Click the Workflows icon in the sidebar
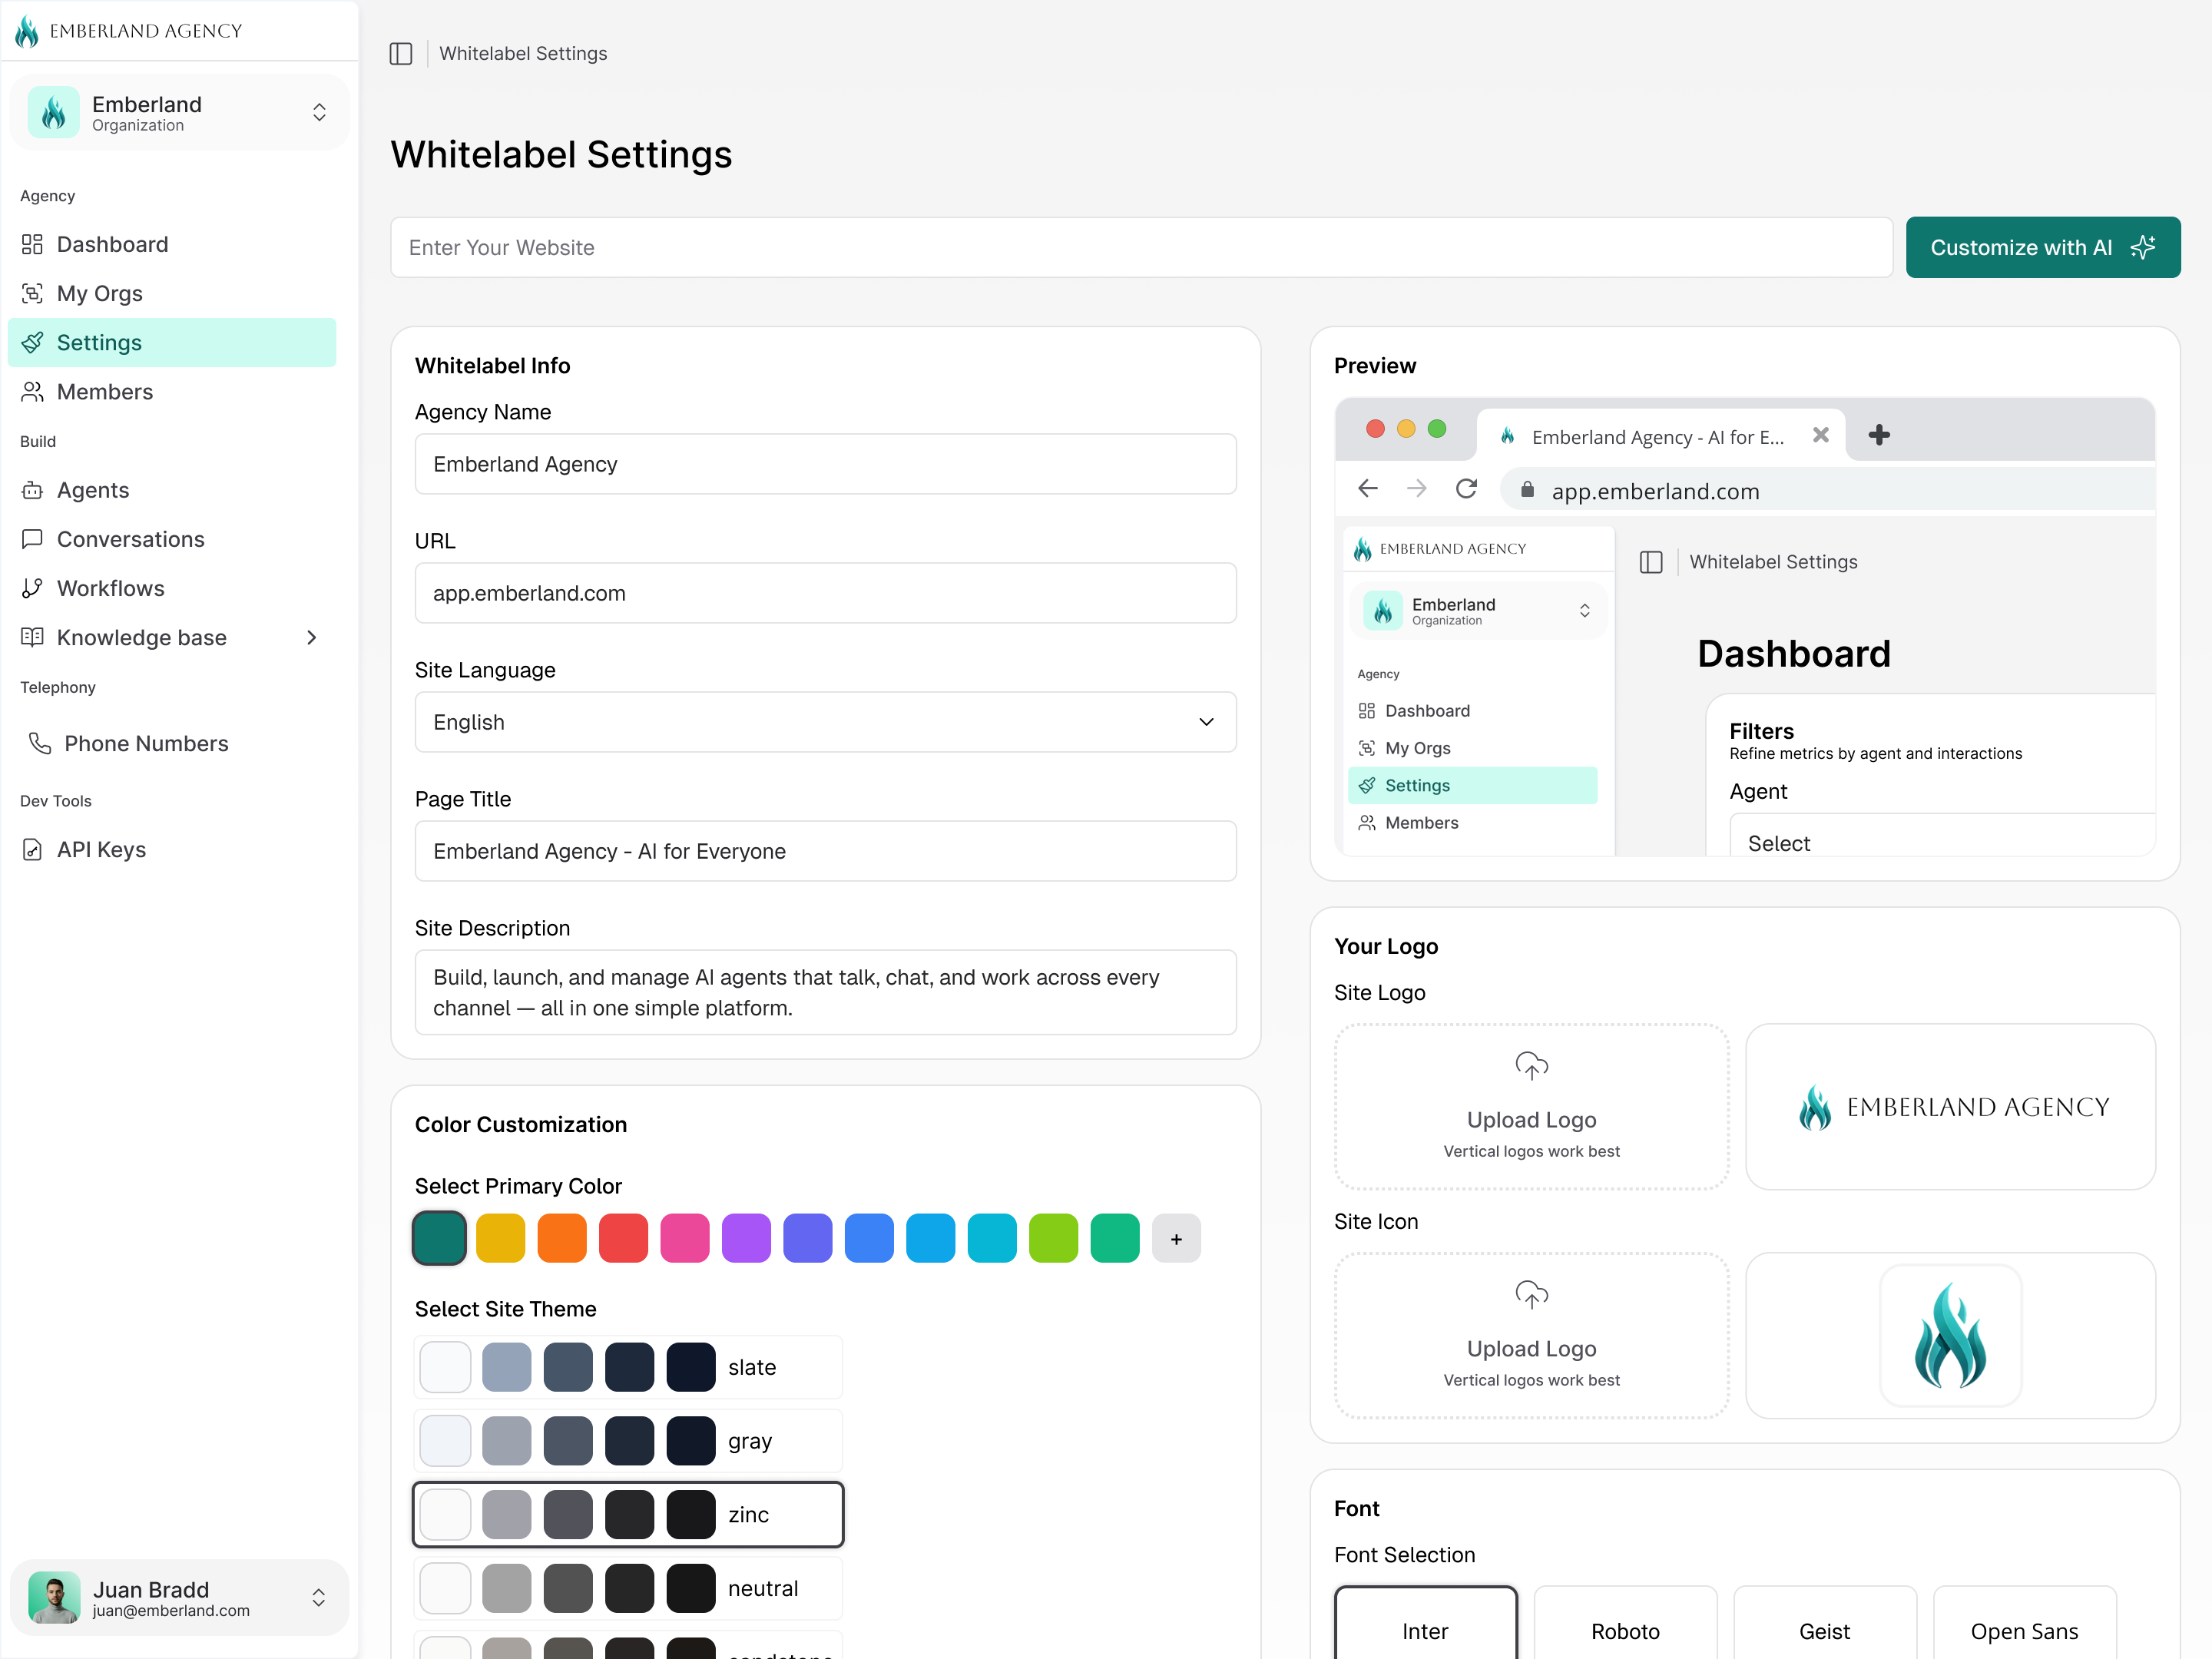Viewport: 2212px width, 1659px height. click(x=33, y=588)
